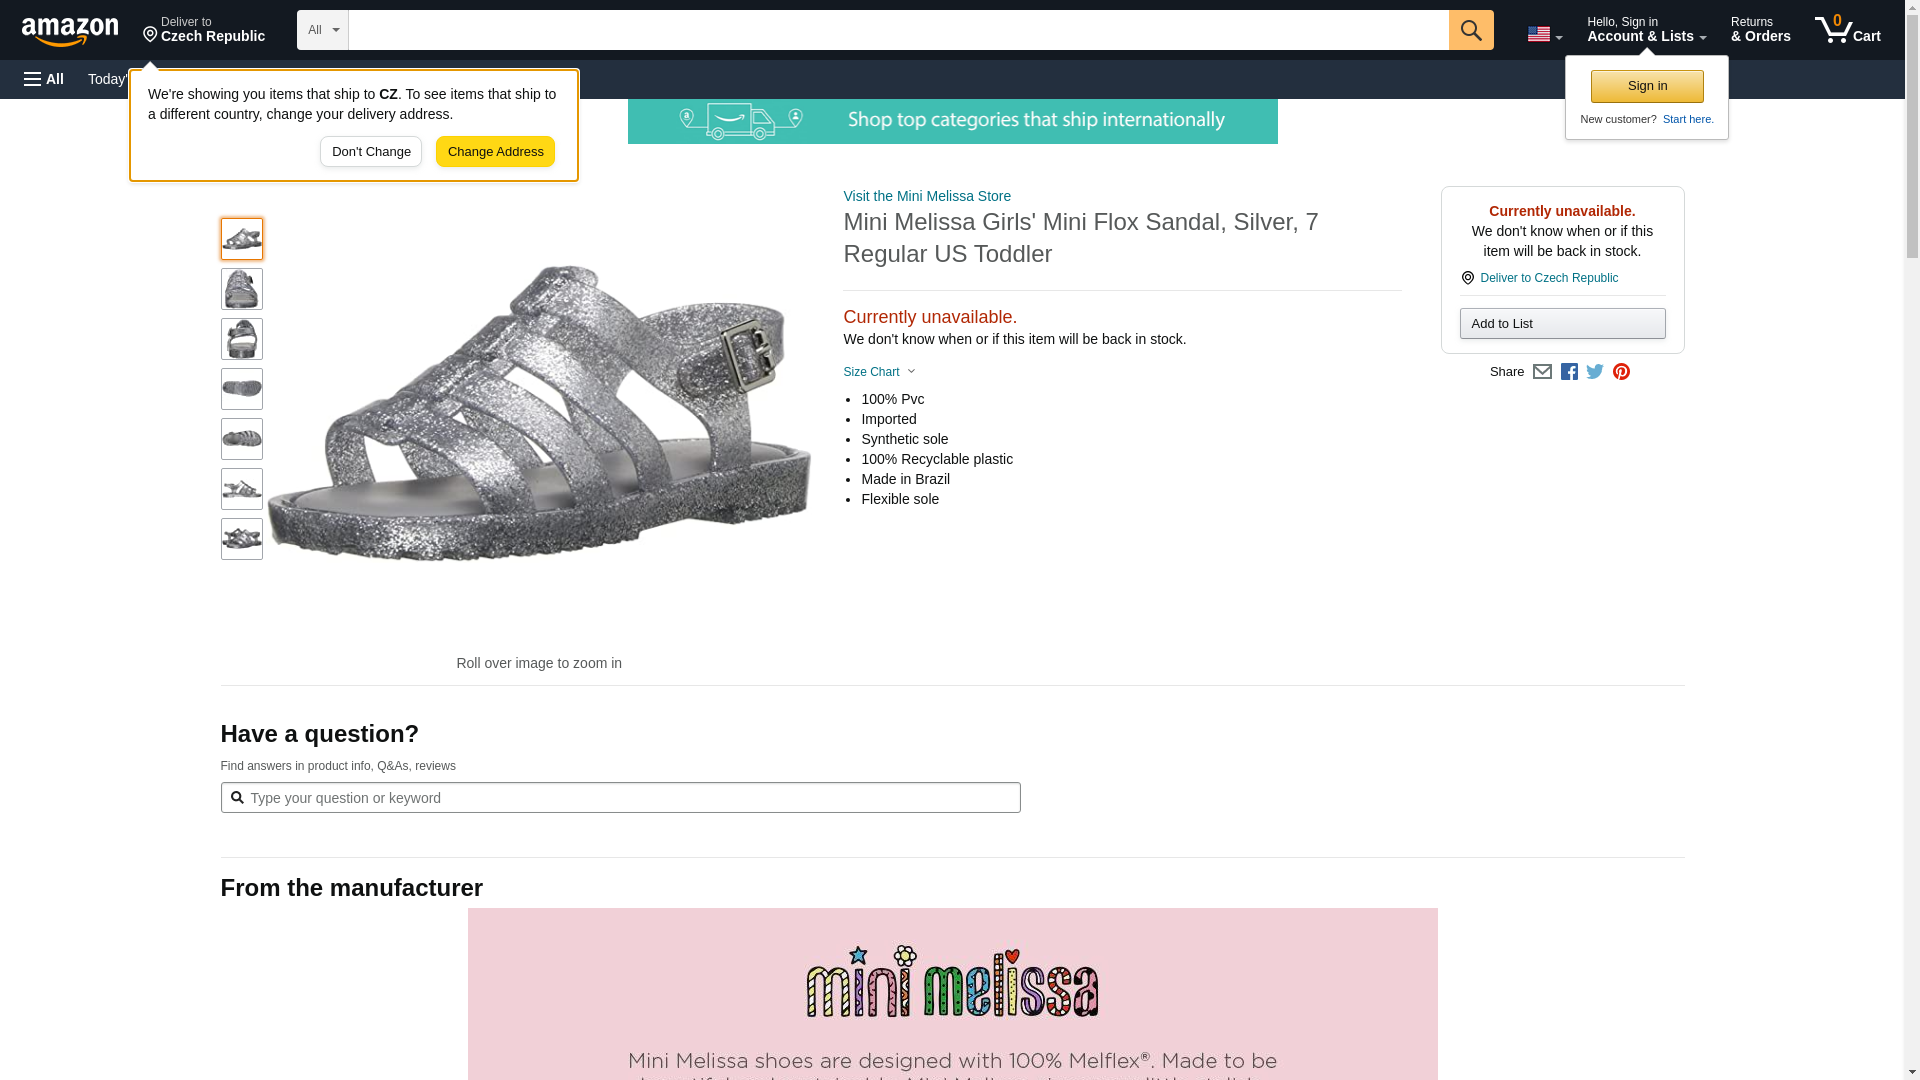Viewport: 1920px width, 1080px height.
Task: Click the Sign in button
Action: (1647, 86)
